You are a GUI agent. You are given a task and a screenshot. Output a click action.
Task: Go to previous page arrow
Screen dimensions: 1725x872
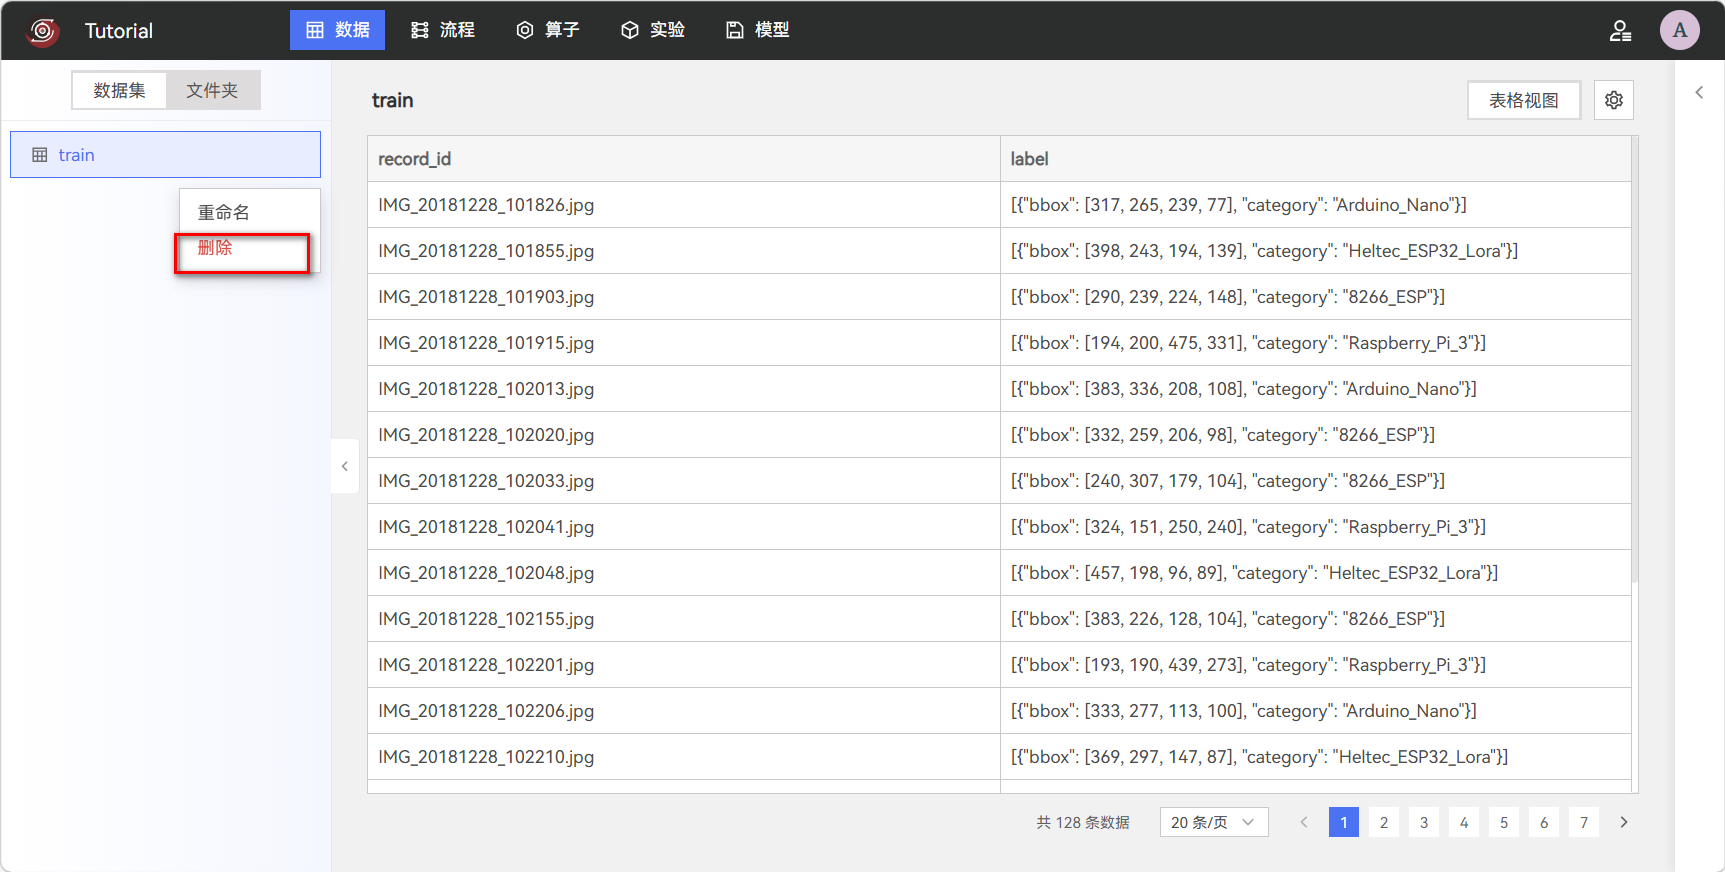1304,822
